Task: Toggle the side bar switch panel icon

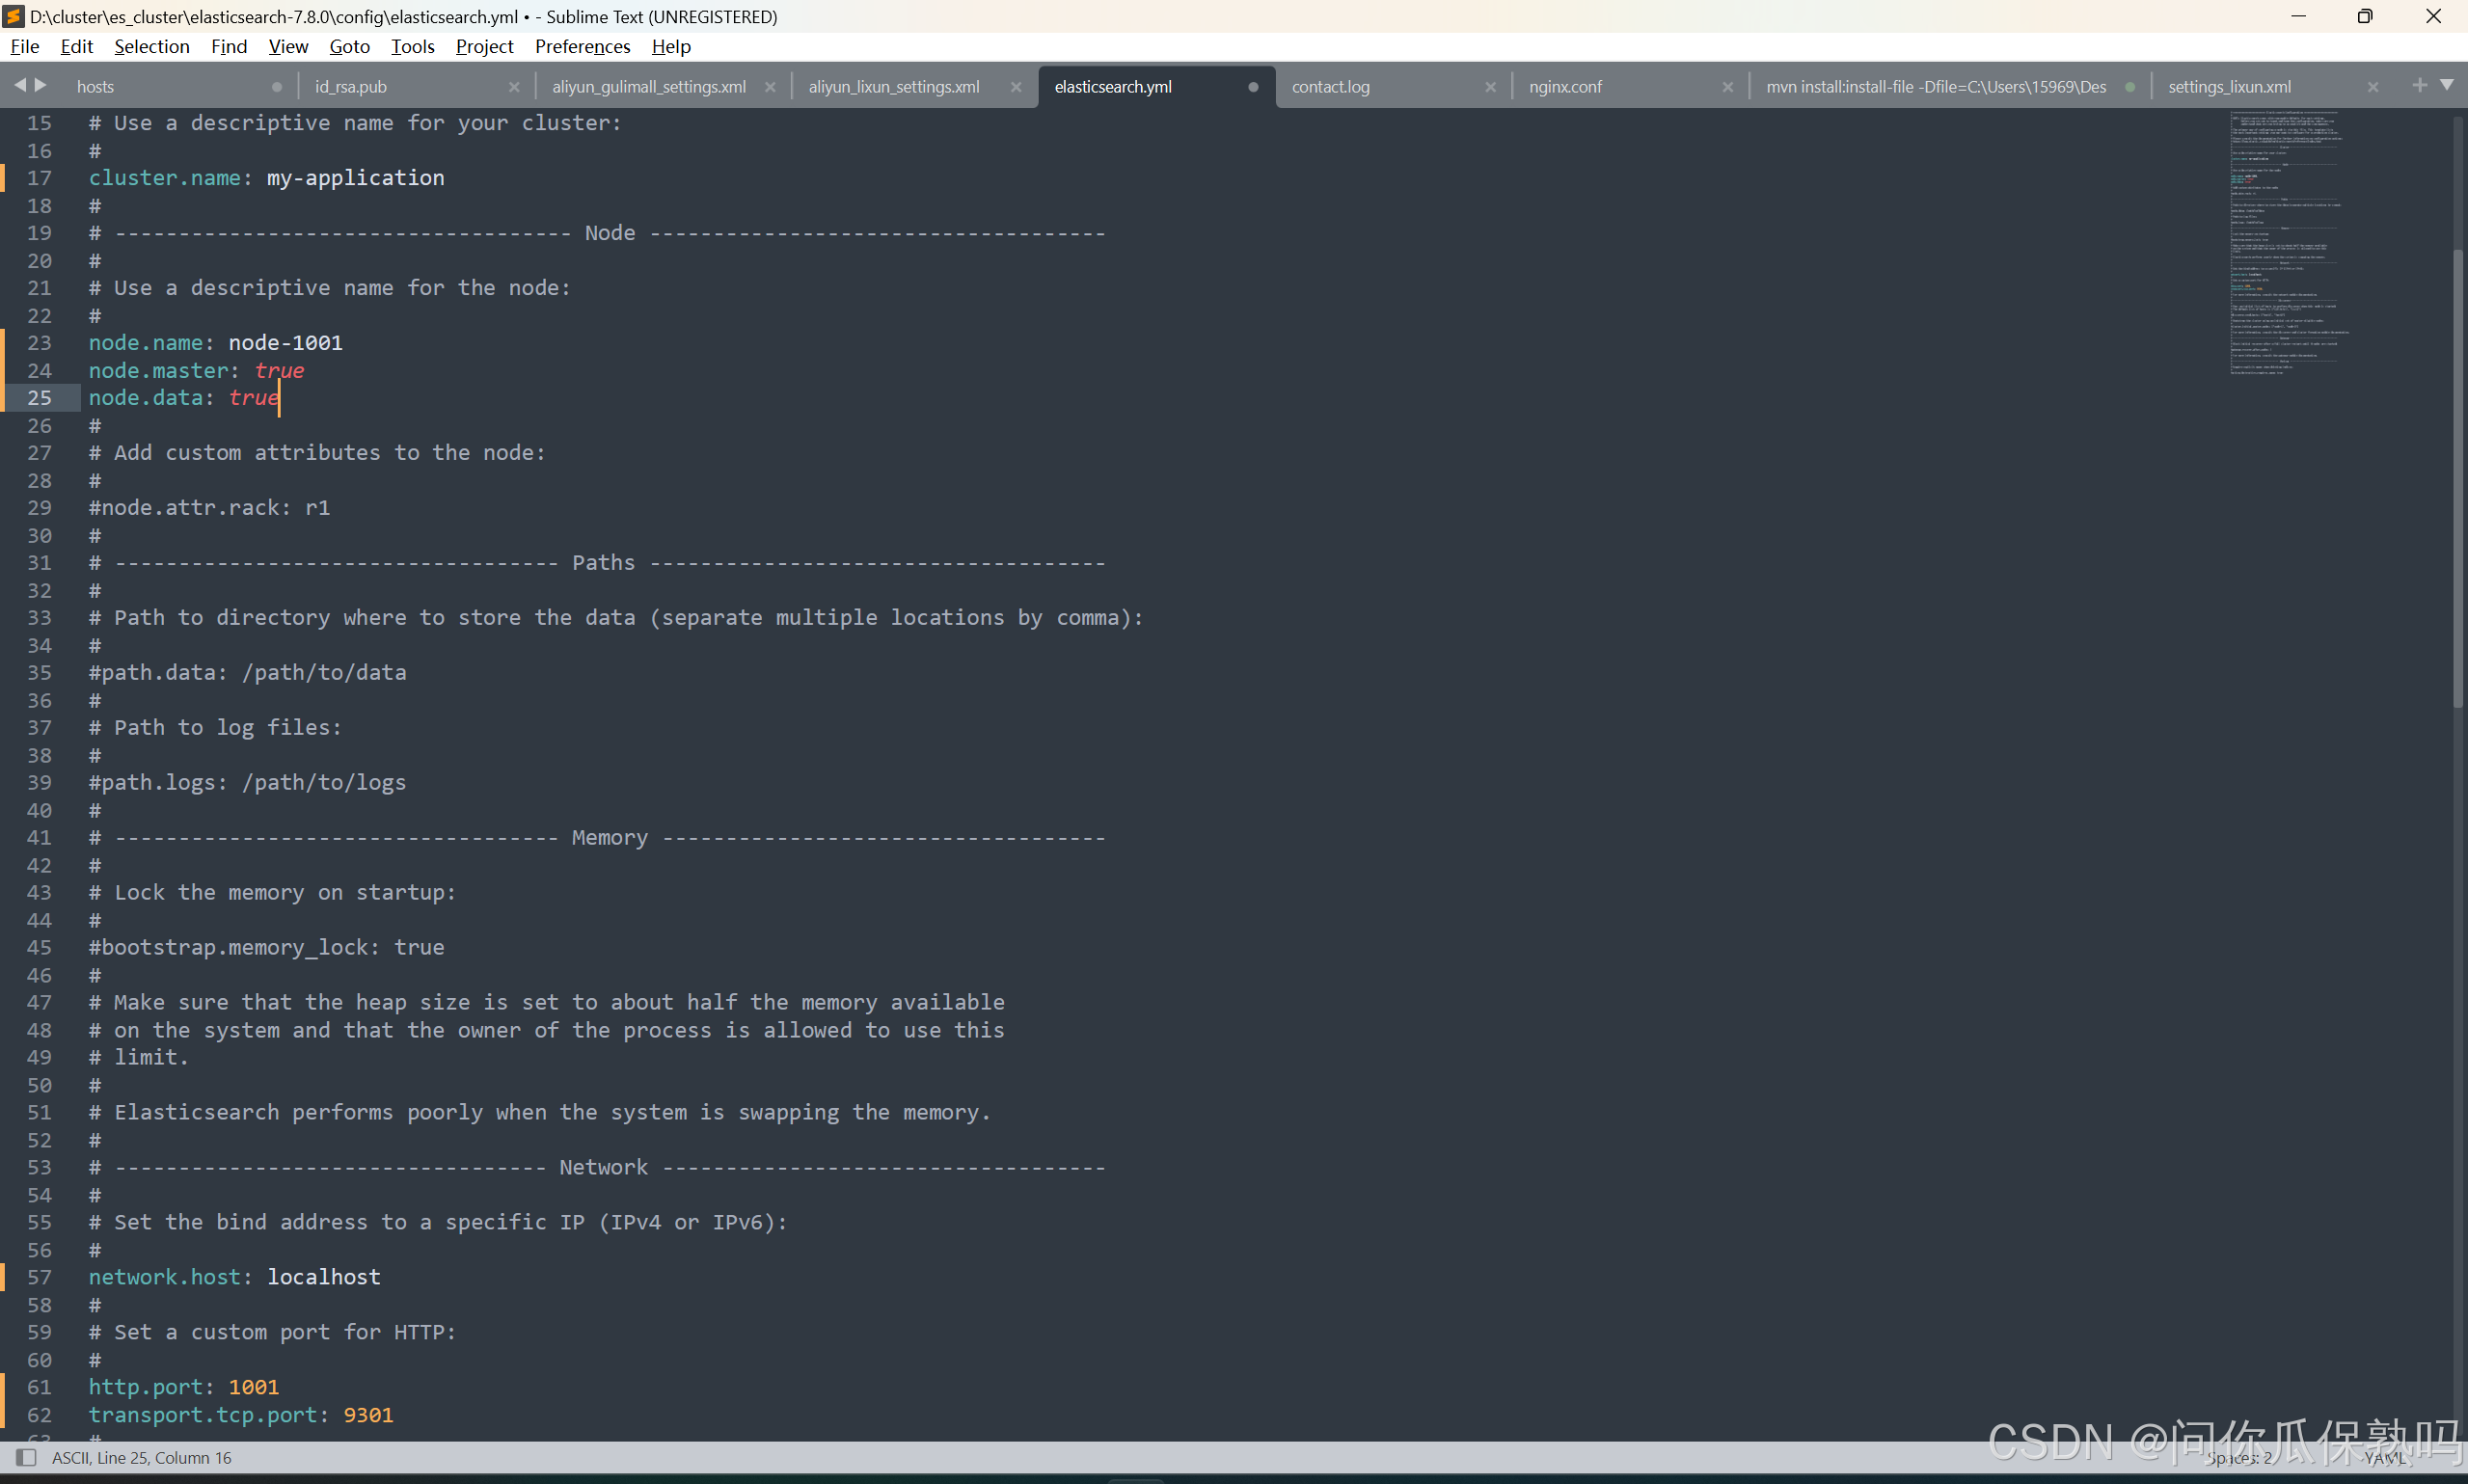Action: [x=27, y=1457]
